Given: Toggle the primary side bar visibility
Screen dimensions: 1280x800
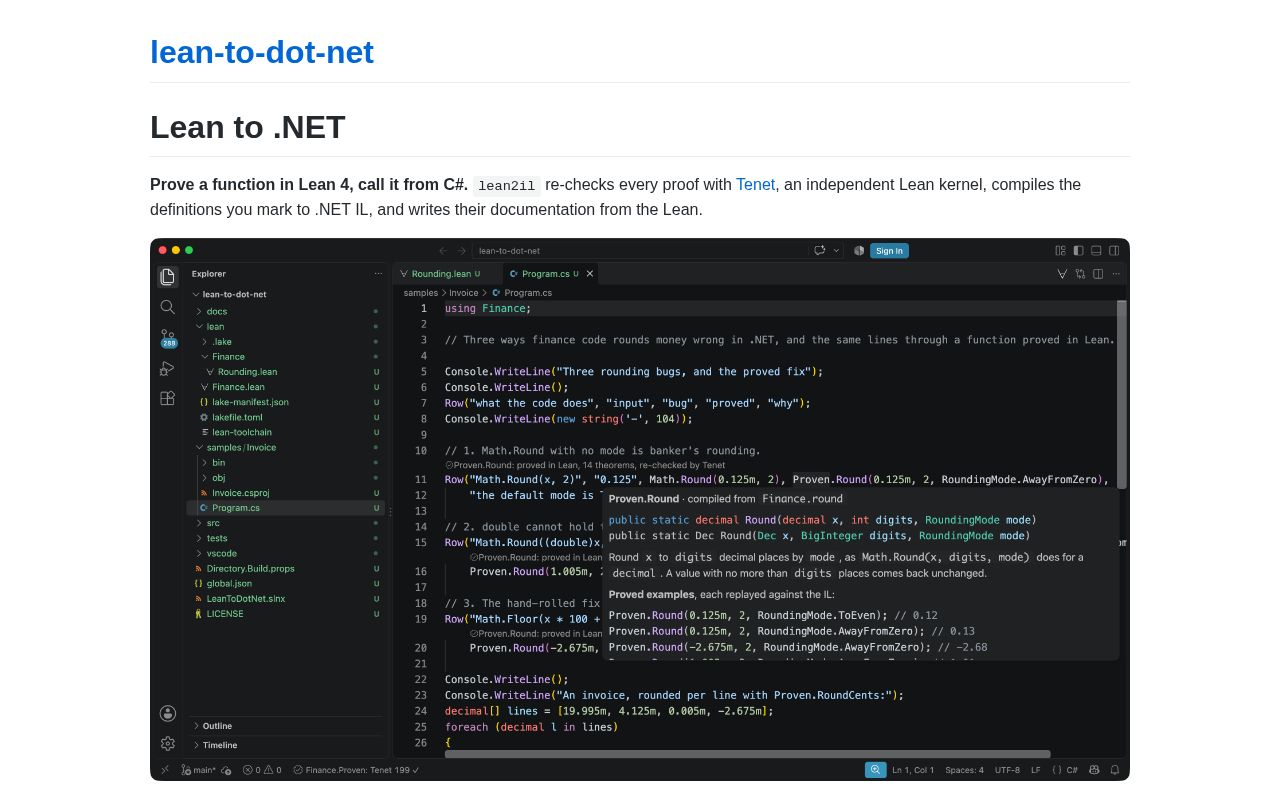Looking at the screenshot, I should 1078,251.
